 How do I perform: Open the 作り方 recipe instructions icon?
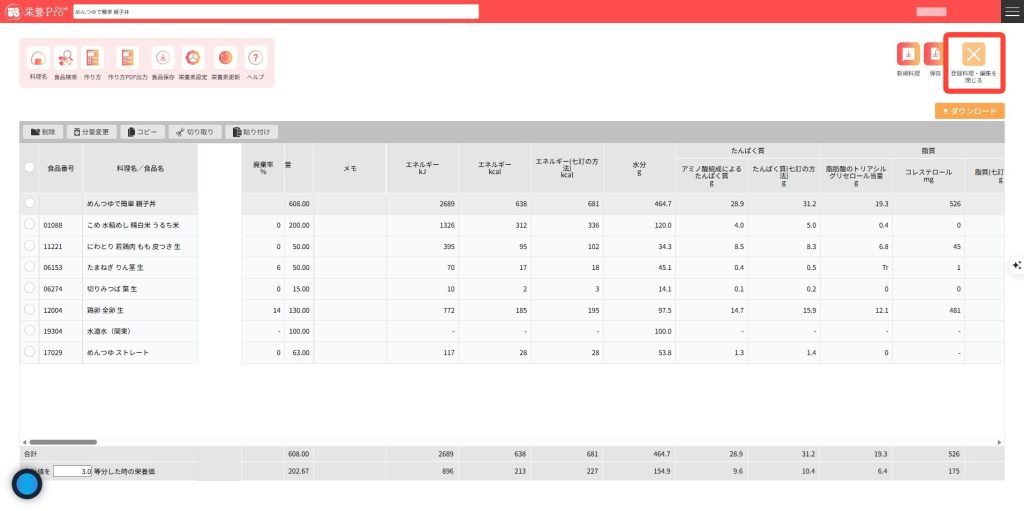click(92, 58)
